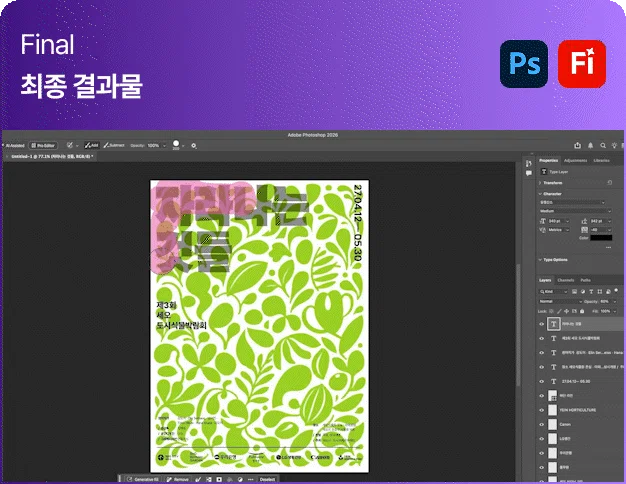
Task: Click the font size value field
Action: pos(558,221)
